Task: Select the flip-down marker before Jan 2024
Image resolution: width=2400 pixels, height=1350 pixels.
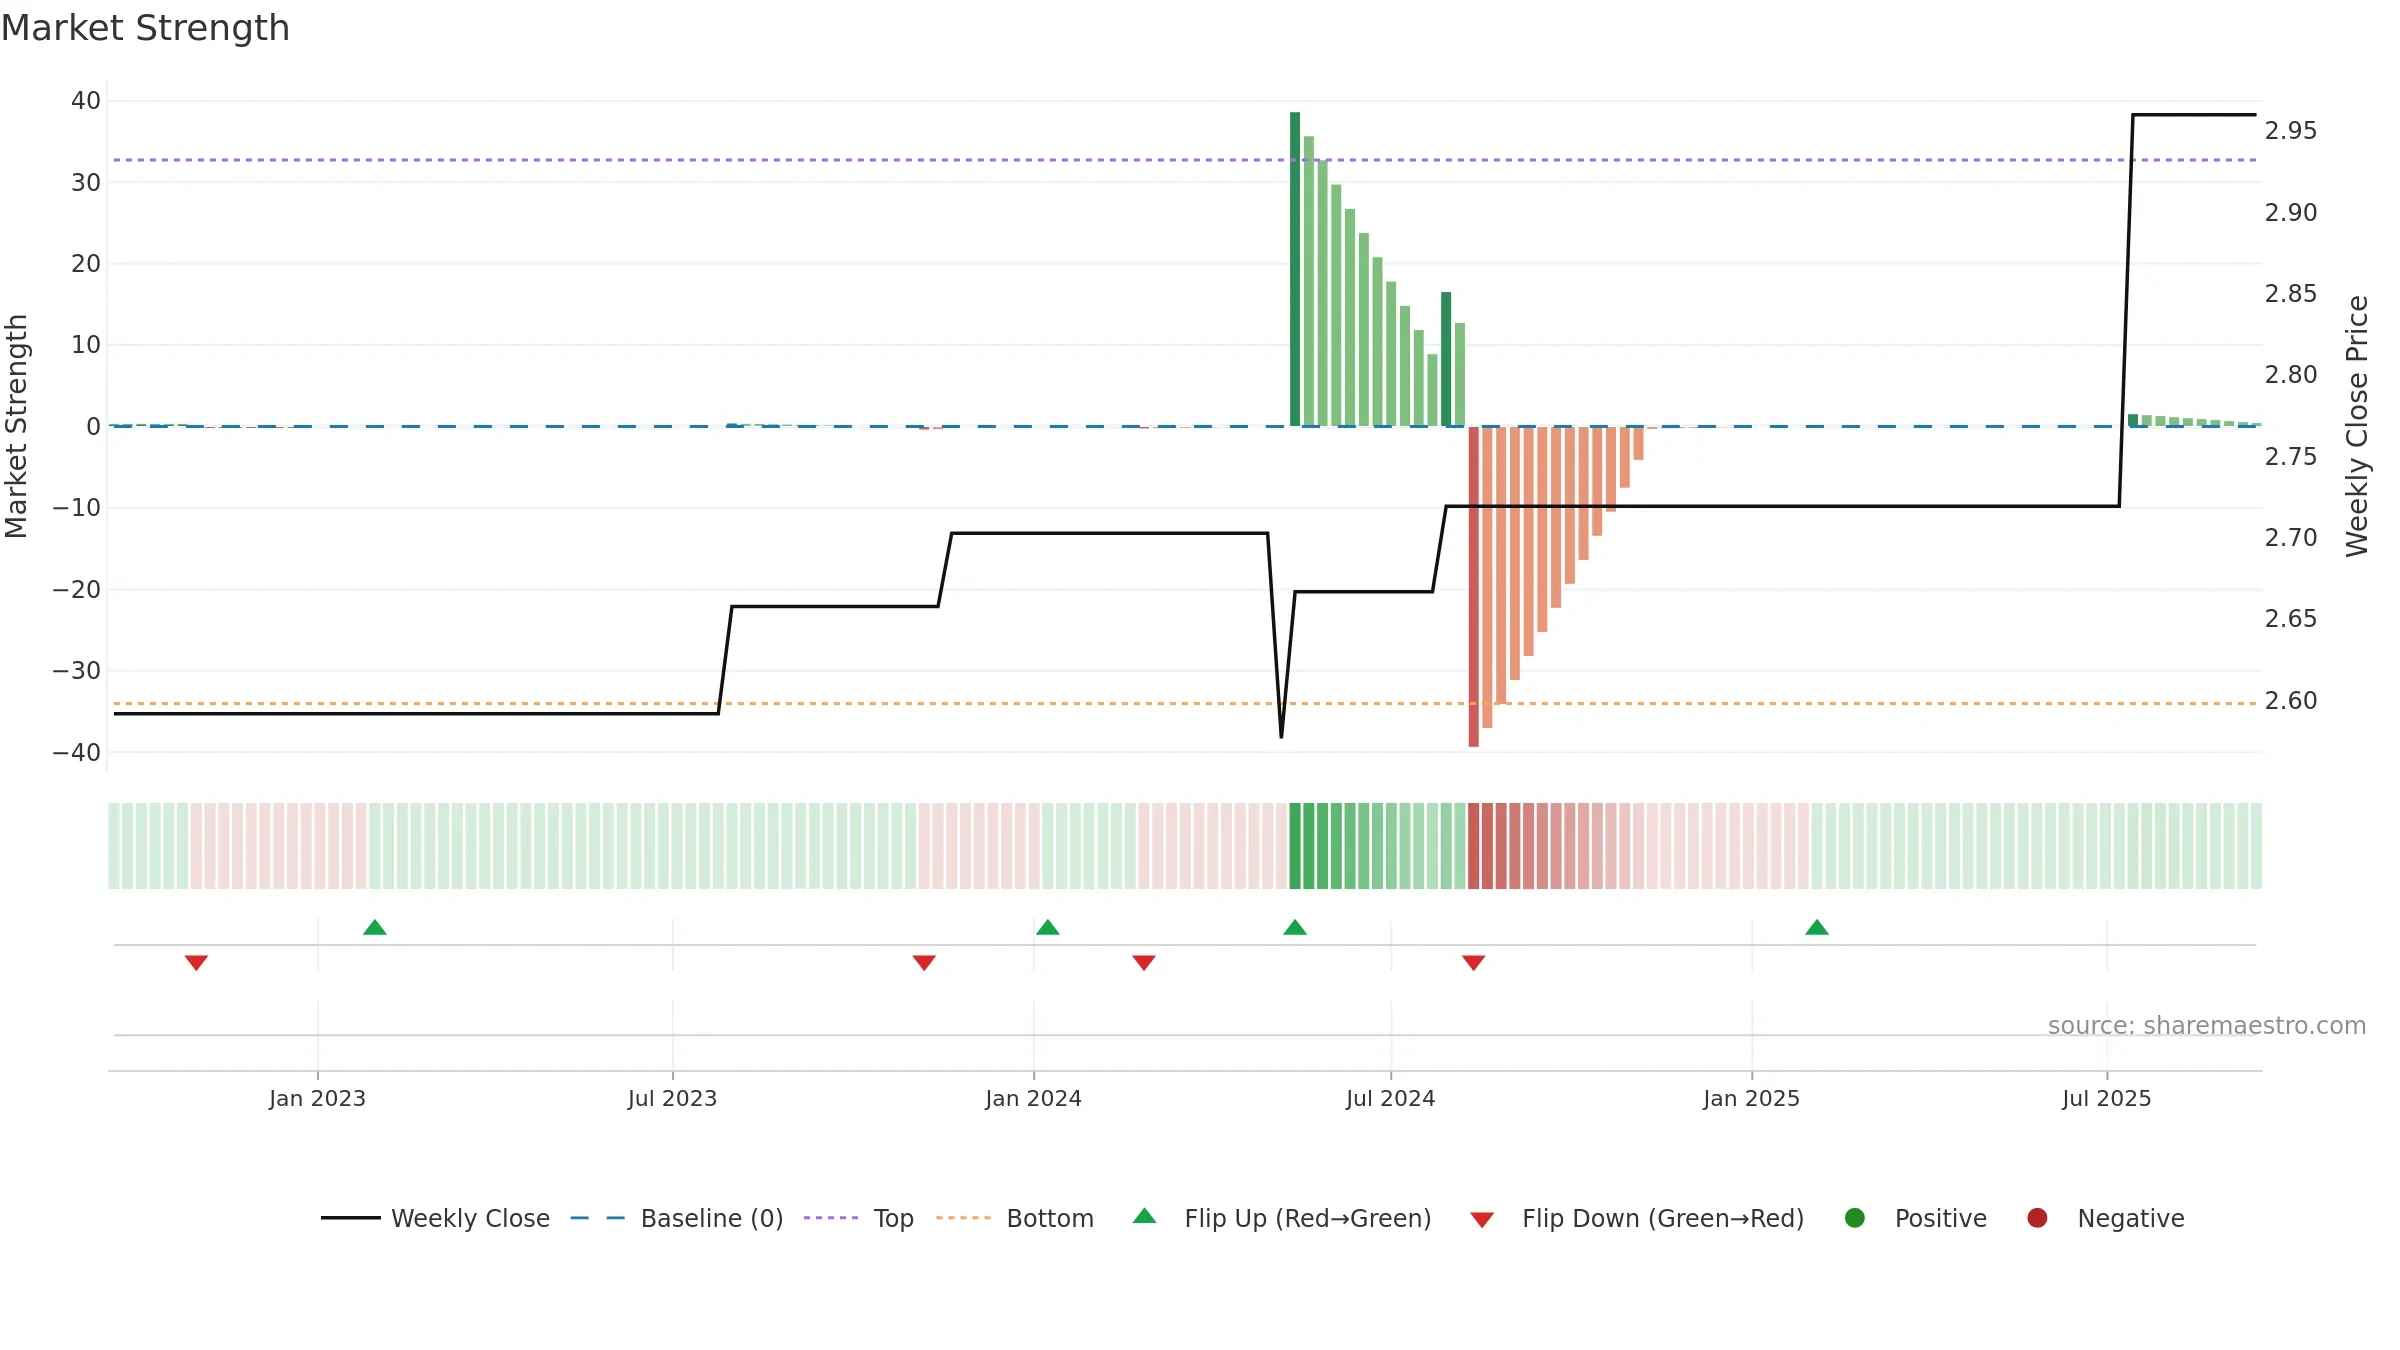Action: click(x=924, y=962)
